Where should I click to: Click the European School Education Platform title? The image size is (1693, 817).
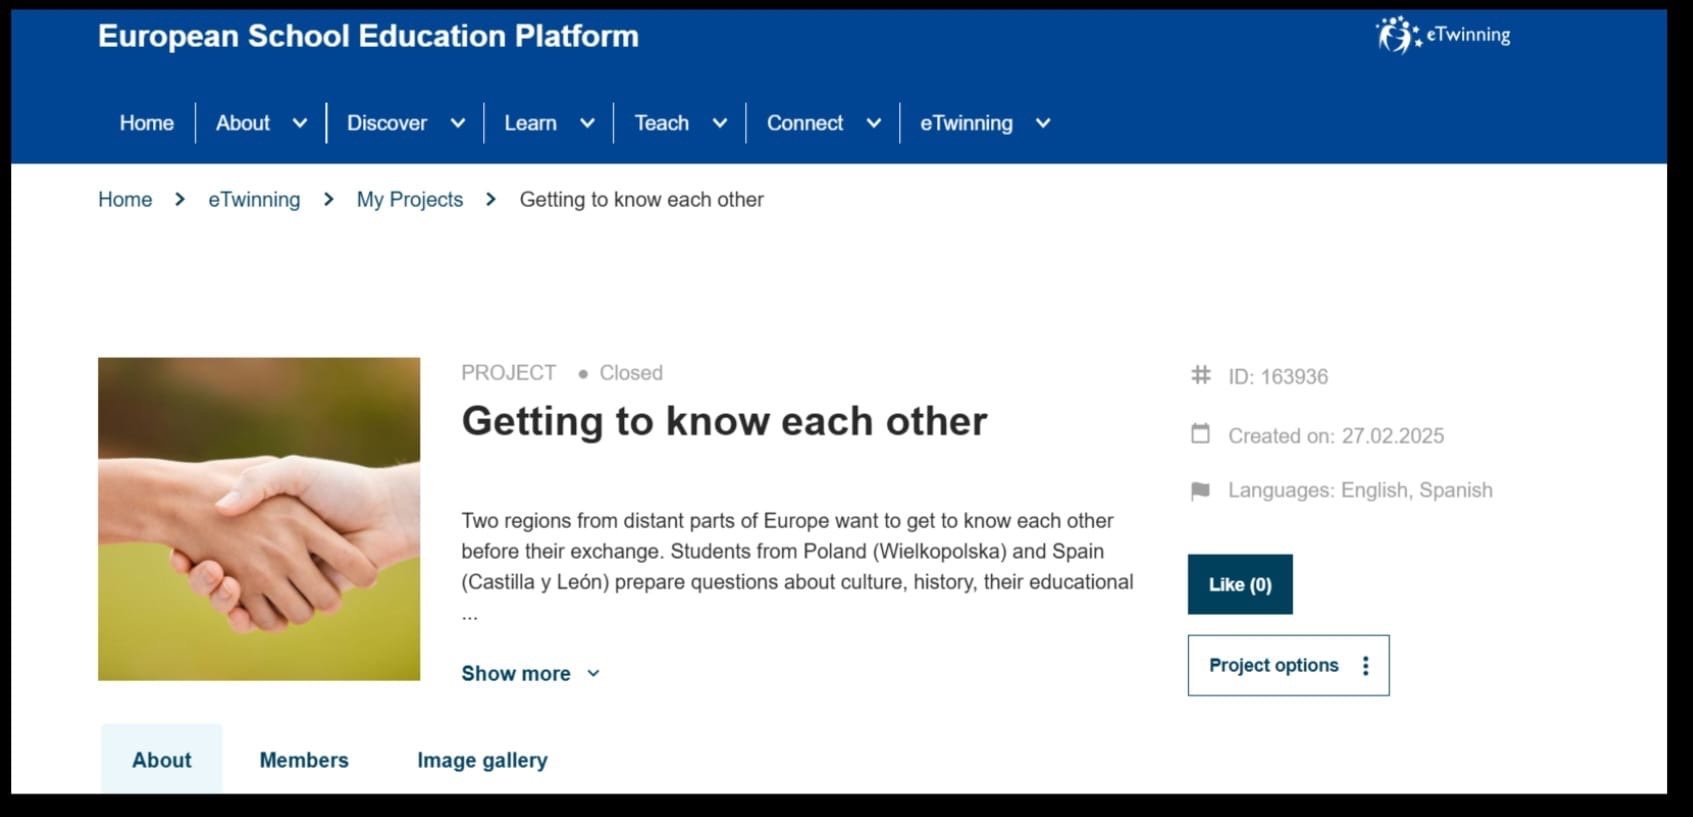(x=368, y=36)
